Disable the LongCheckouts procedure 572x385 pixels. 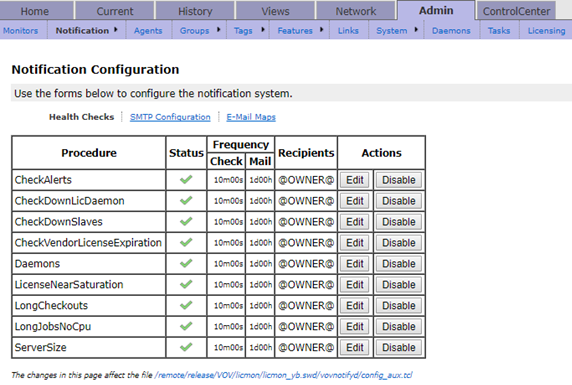click(399, 305)
